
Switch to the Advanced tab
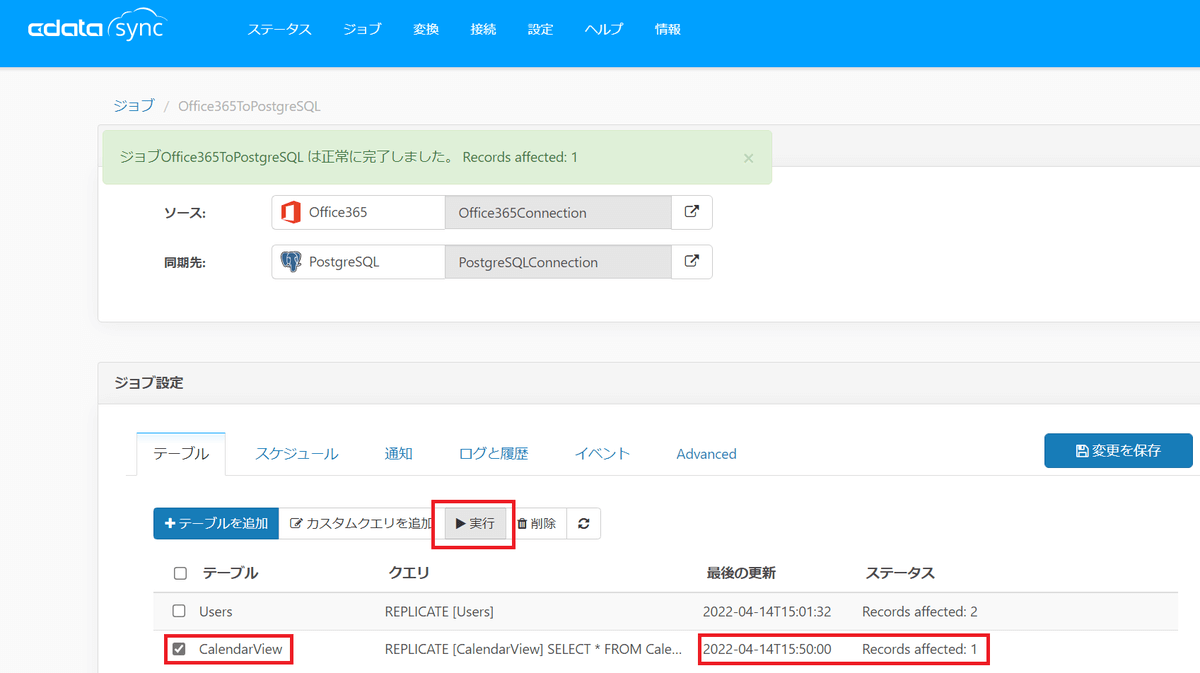pyautogui.click(x=706, y=453)
